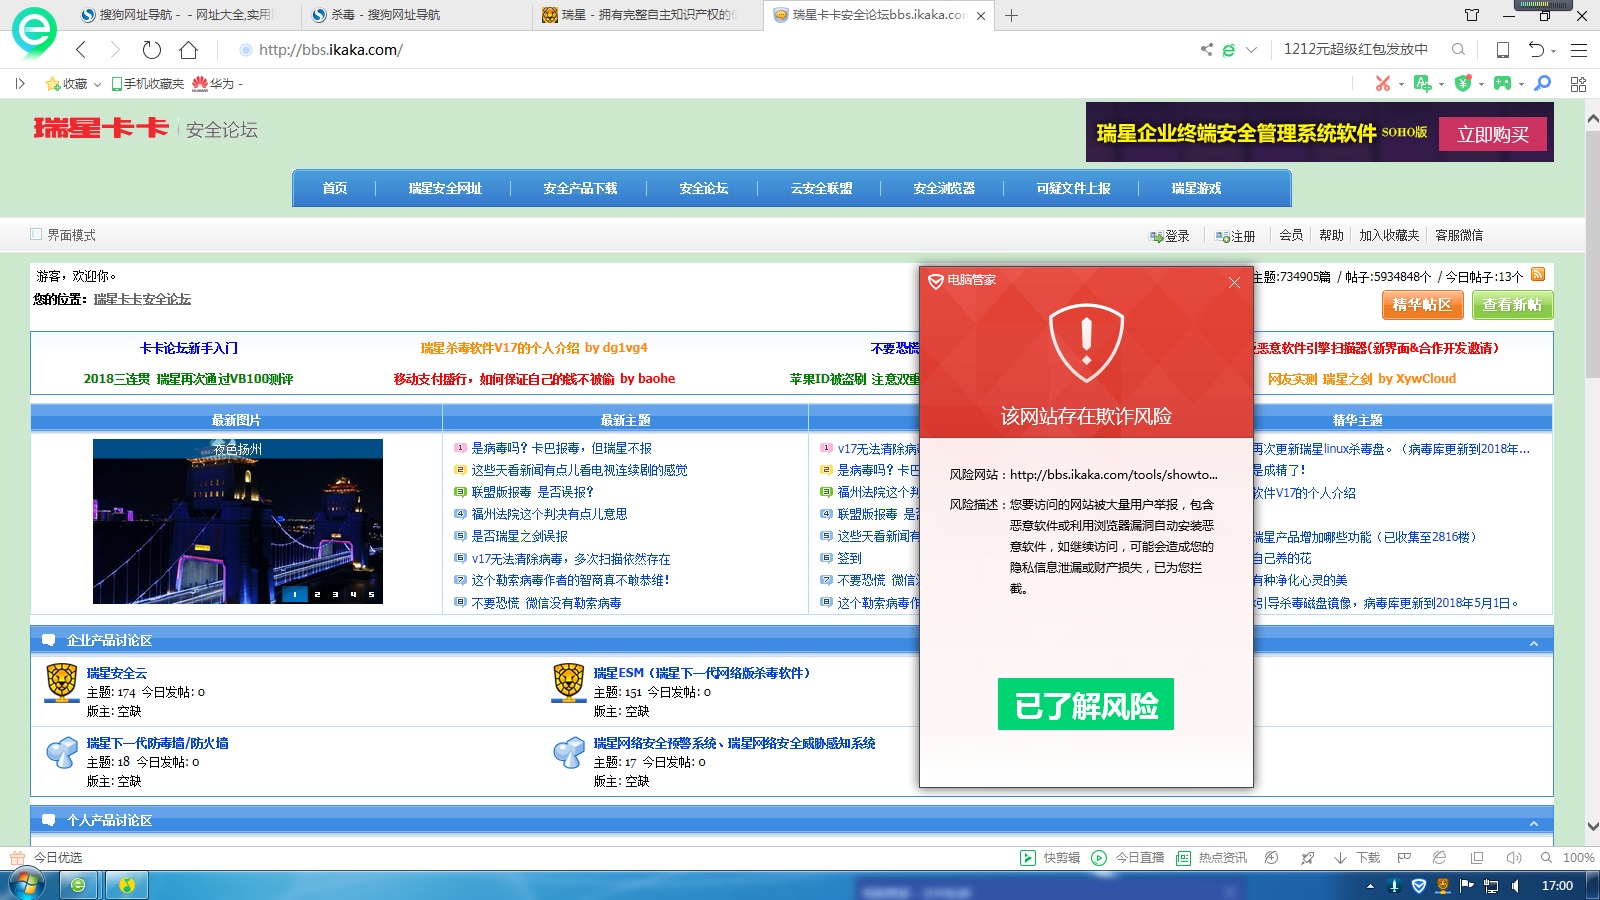
Task: Open the dropdown arrow beside undo icon
Action: [x=1554, y=50]
